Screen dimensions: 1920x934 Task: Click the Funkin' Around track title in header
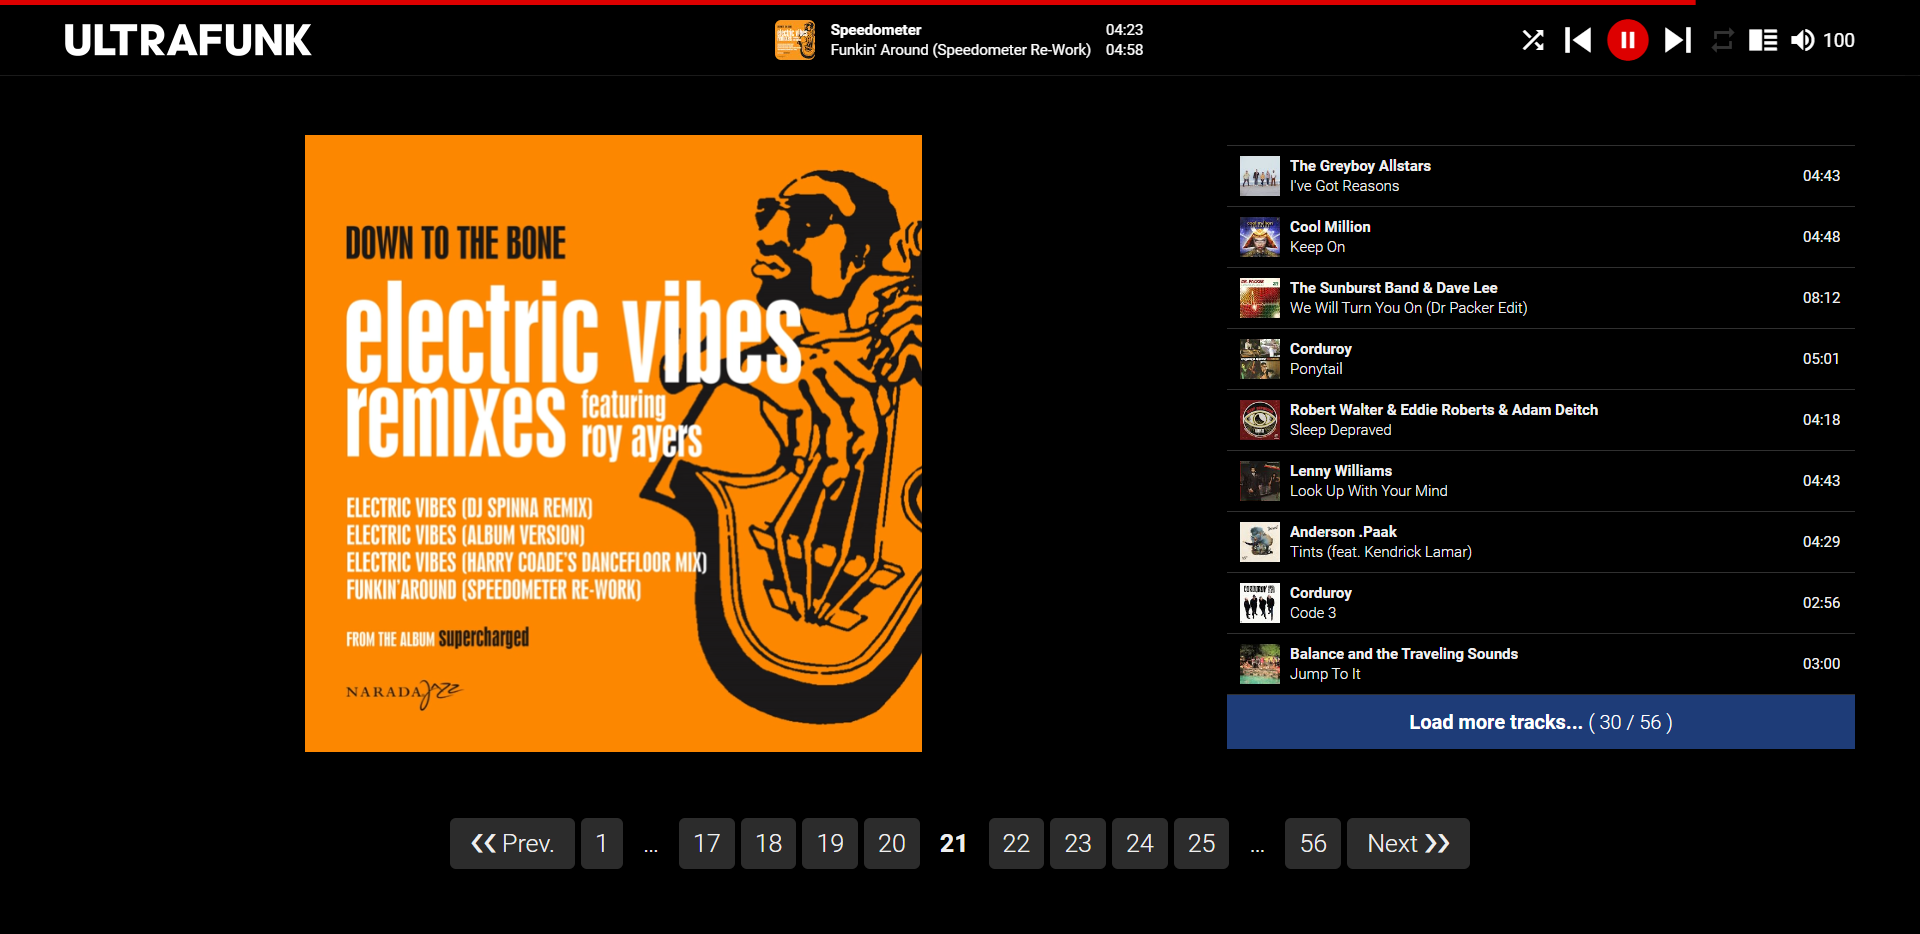click(961, 50)
